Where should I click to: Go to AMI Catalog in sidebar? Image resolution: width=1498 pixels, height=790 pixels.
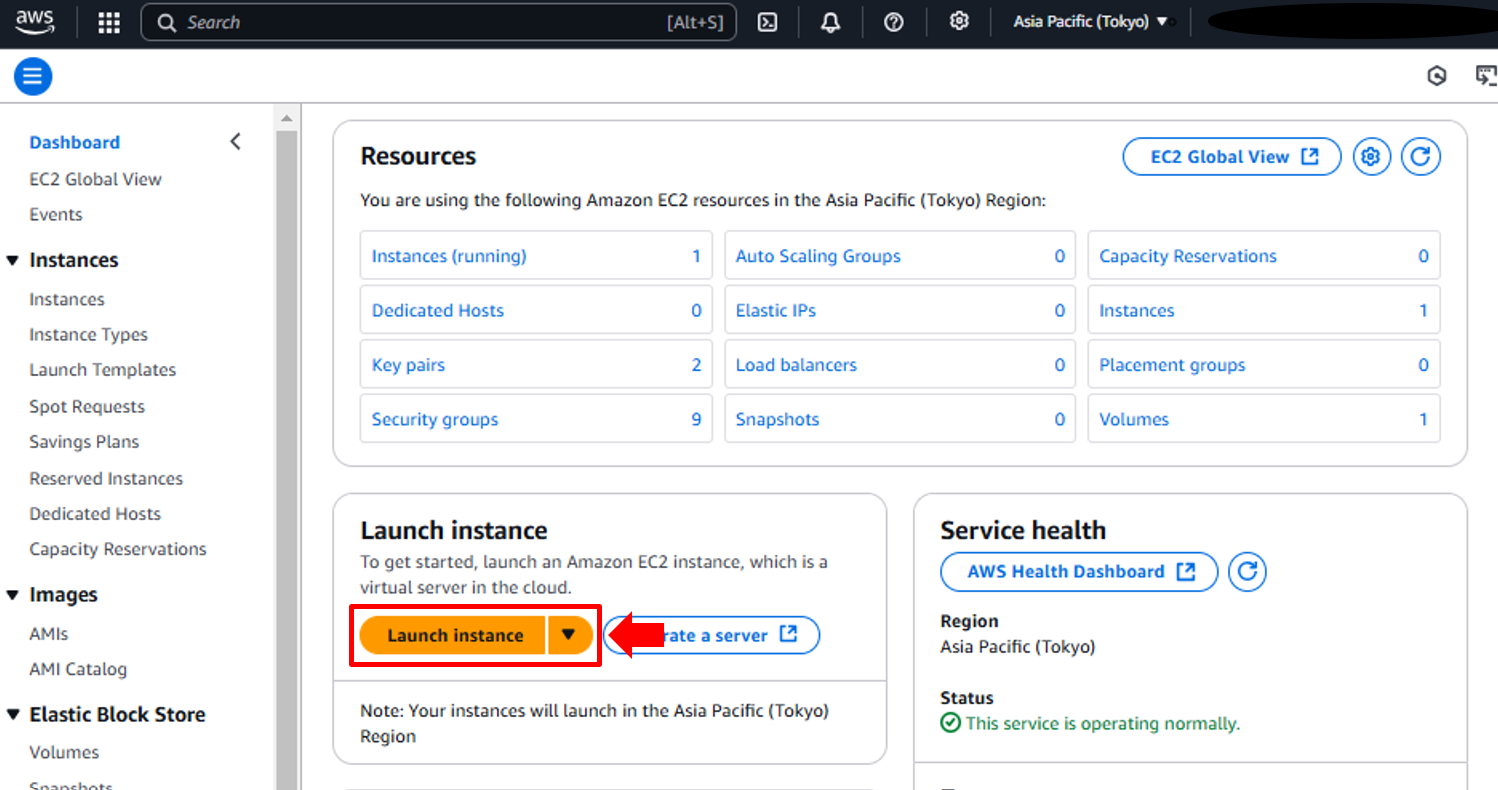(78, 669)
